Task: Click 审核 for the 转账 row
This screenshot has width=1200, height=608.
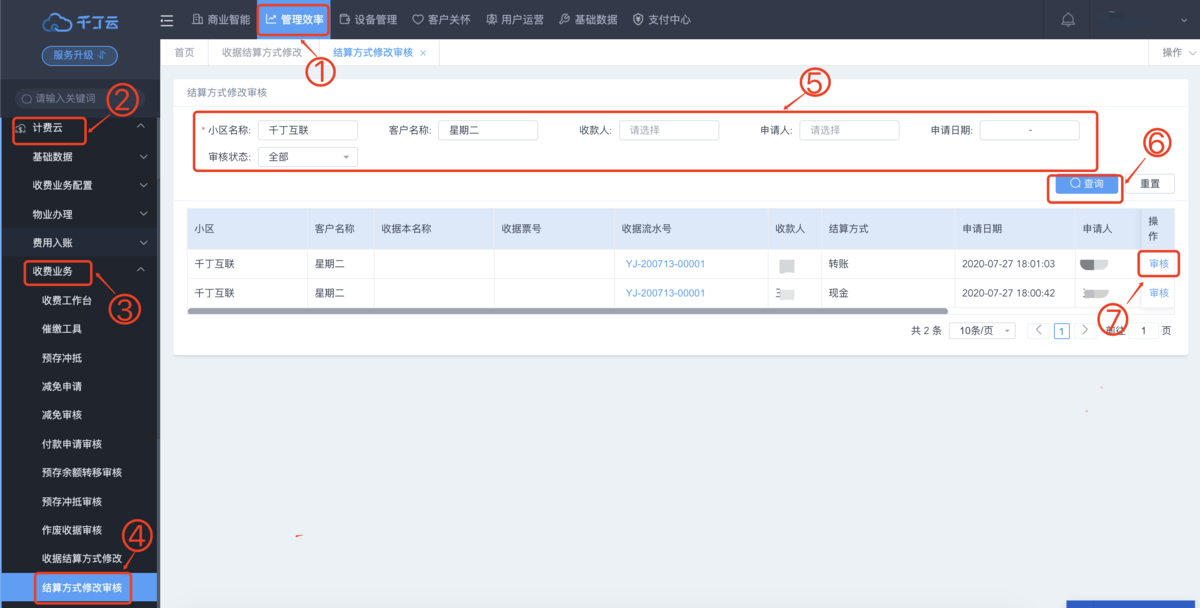Action: tap(1159, 264)
